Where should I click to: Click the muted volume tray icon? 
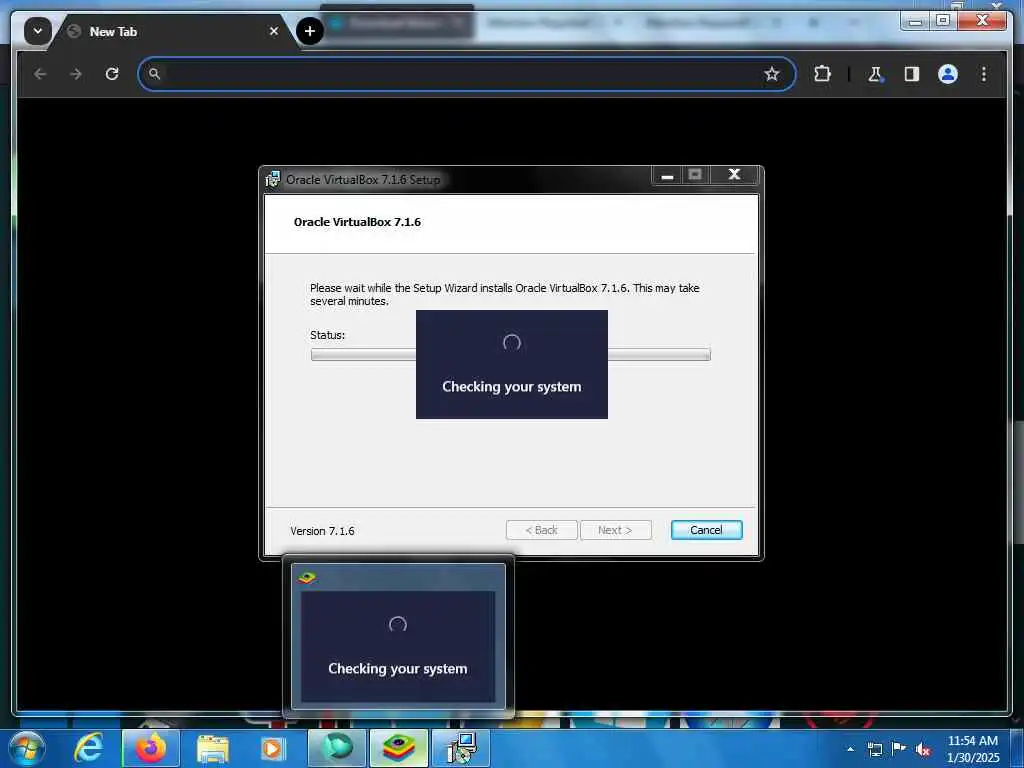point(923,750)
